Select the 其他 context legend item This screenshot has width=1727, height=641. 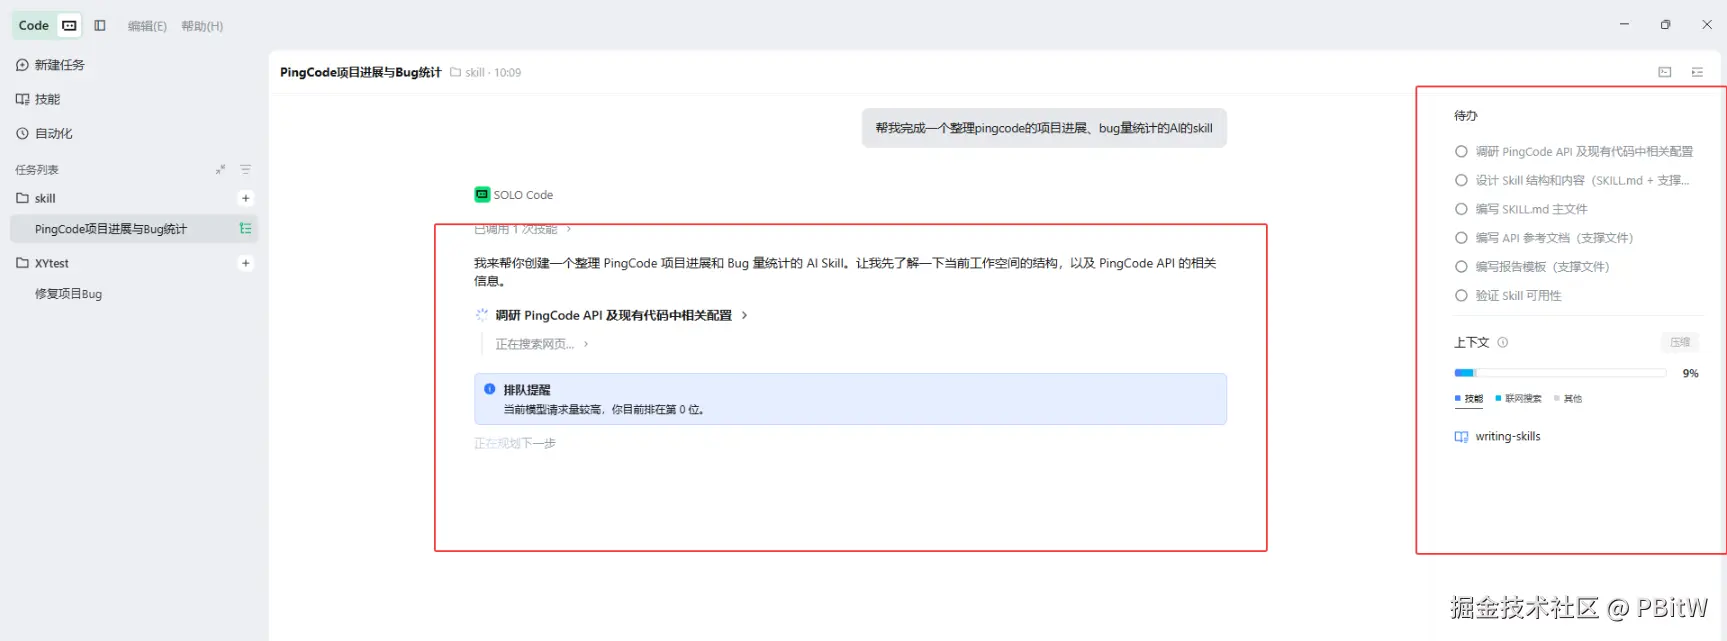pos(1568,399)
